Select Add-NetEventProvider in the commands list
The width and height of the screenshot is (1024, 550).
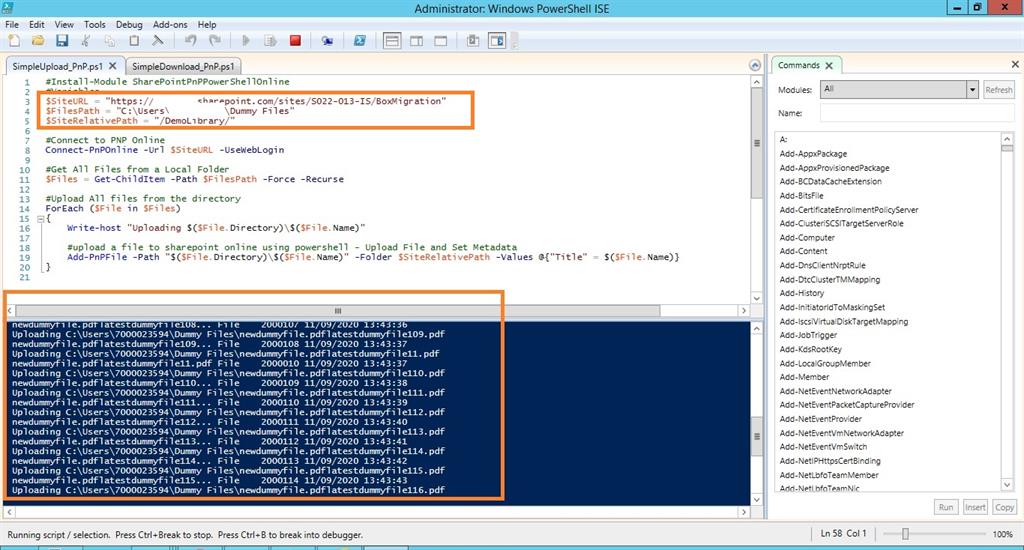coord(820,419)
